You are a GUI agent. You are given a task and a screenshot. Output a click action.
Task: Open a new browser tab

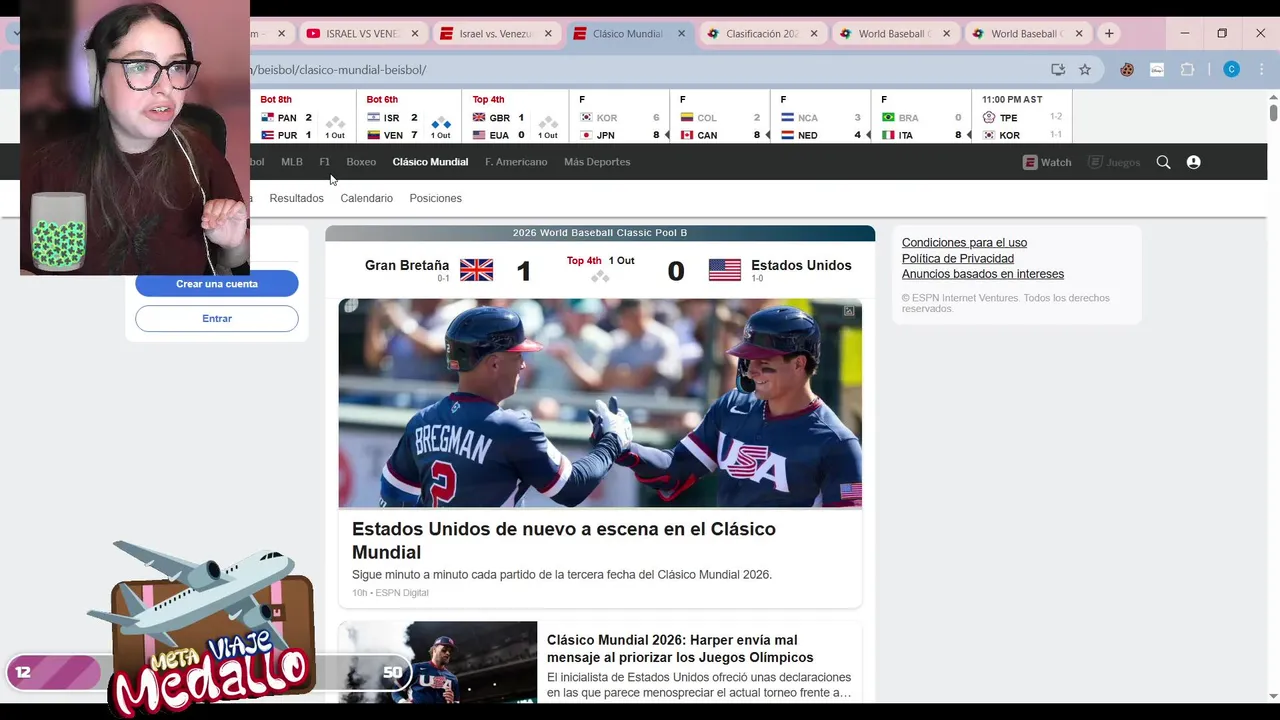[x=1109, y=33]
